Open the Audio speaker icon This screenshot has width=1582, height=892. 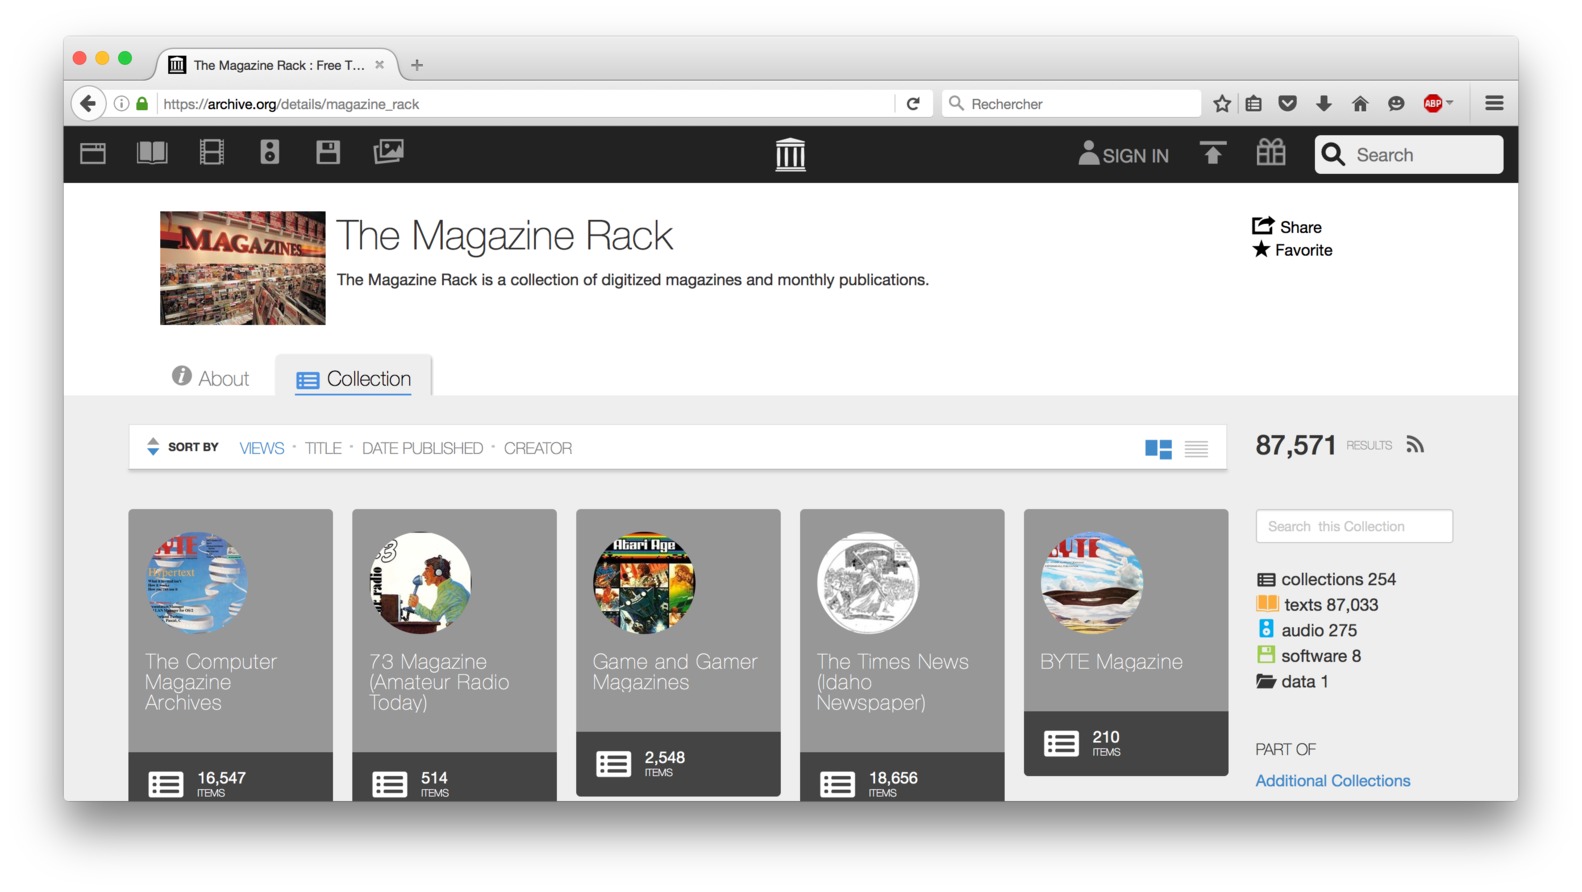coord(270,153)
